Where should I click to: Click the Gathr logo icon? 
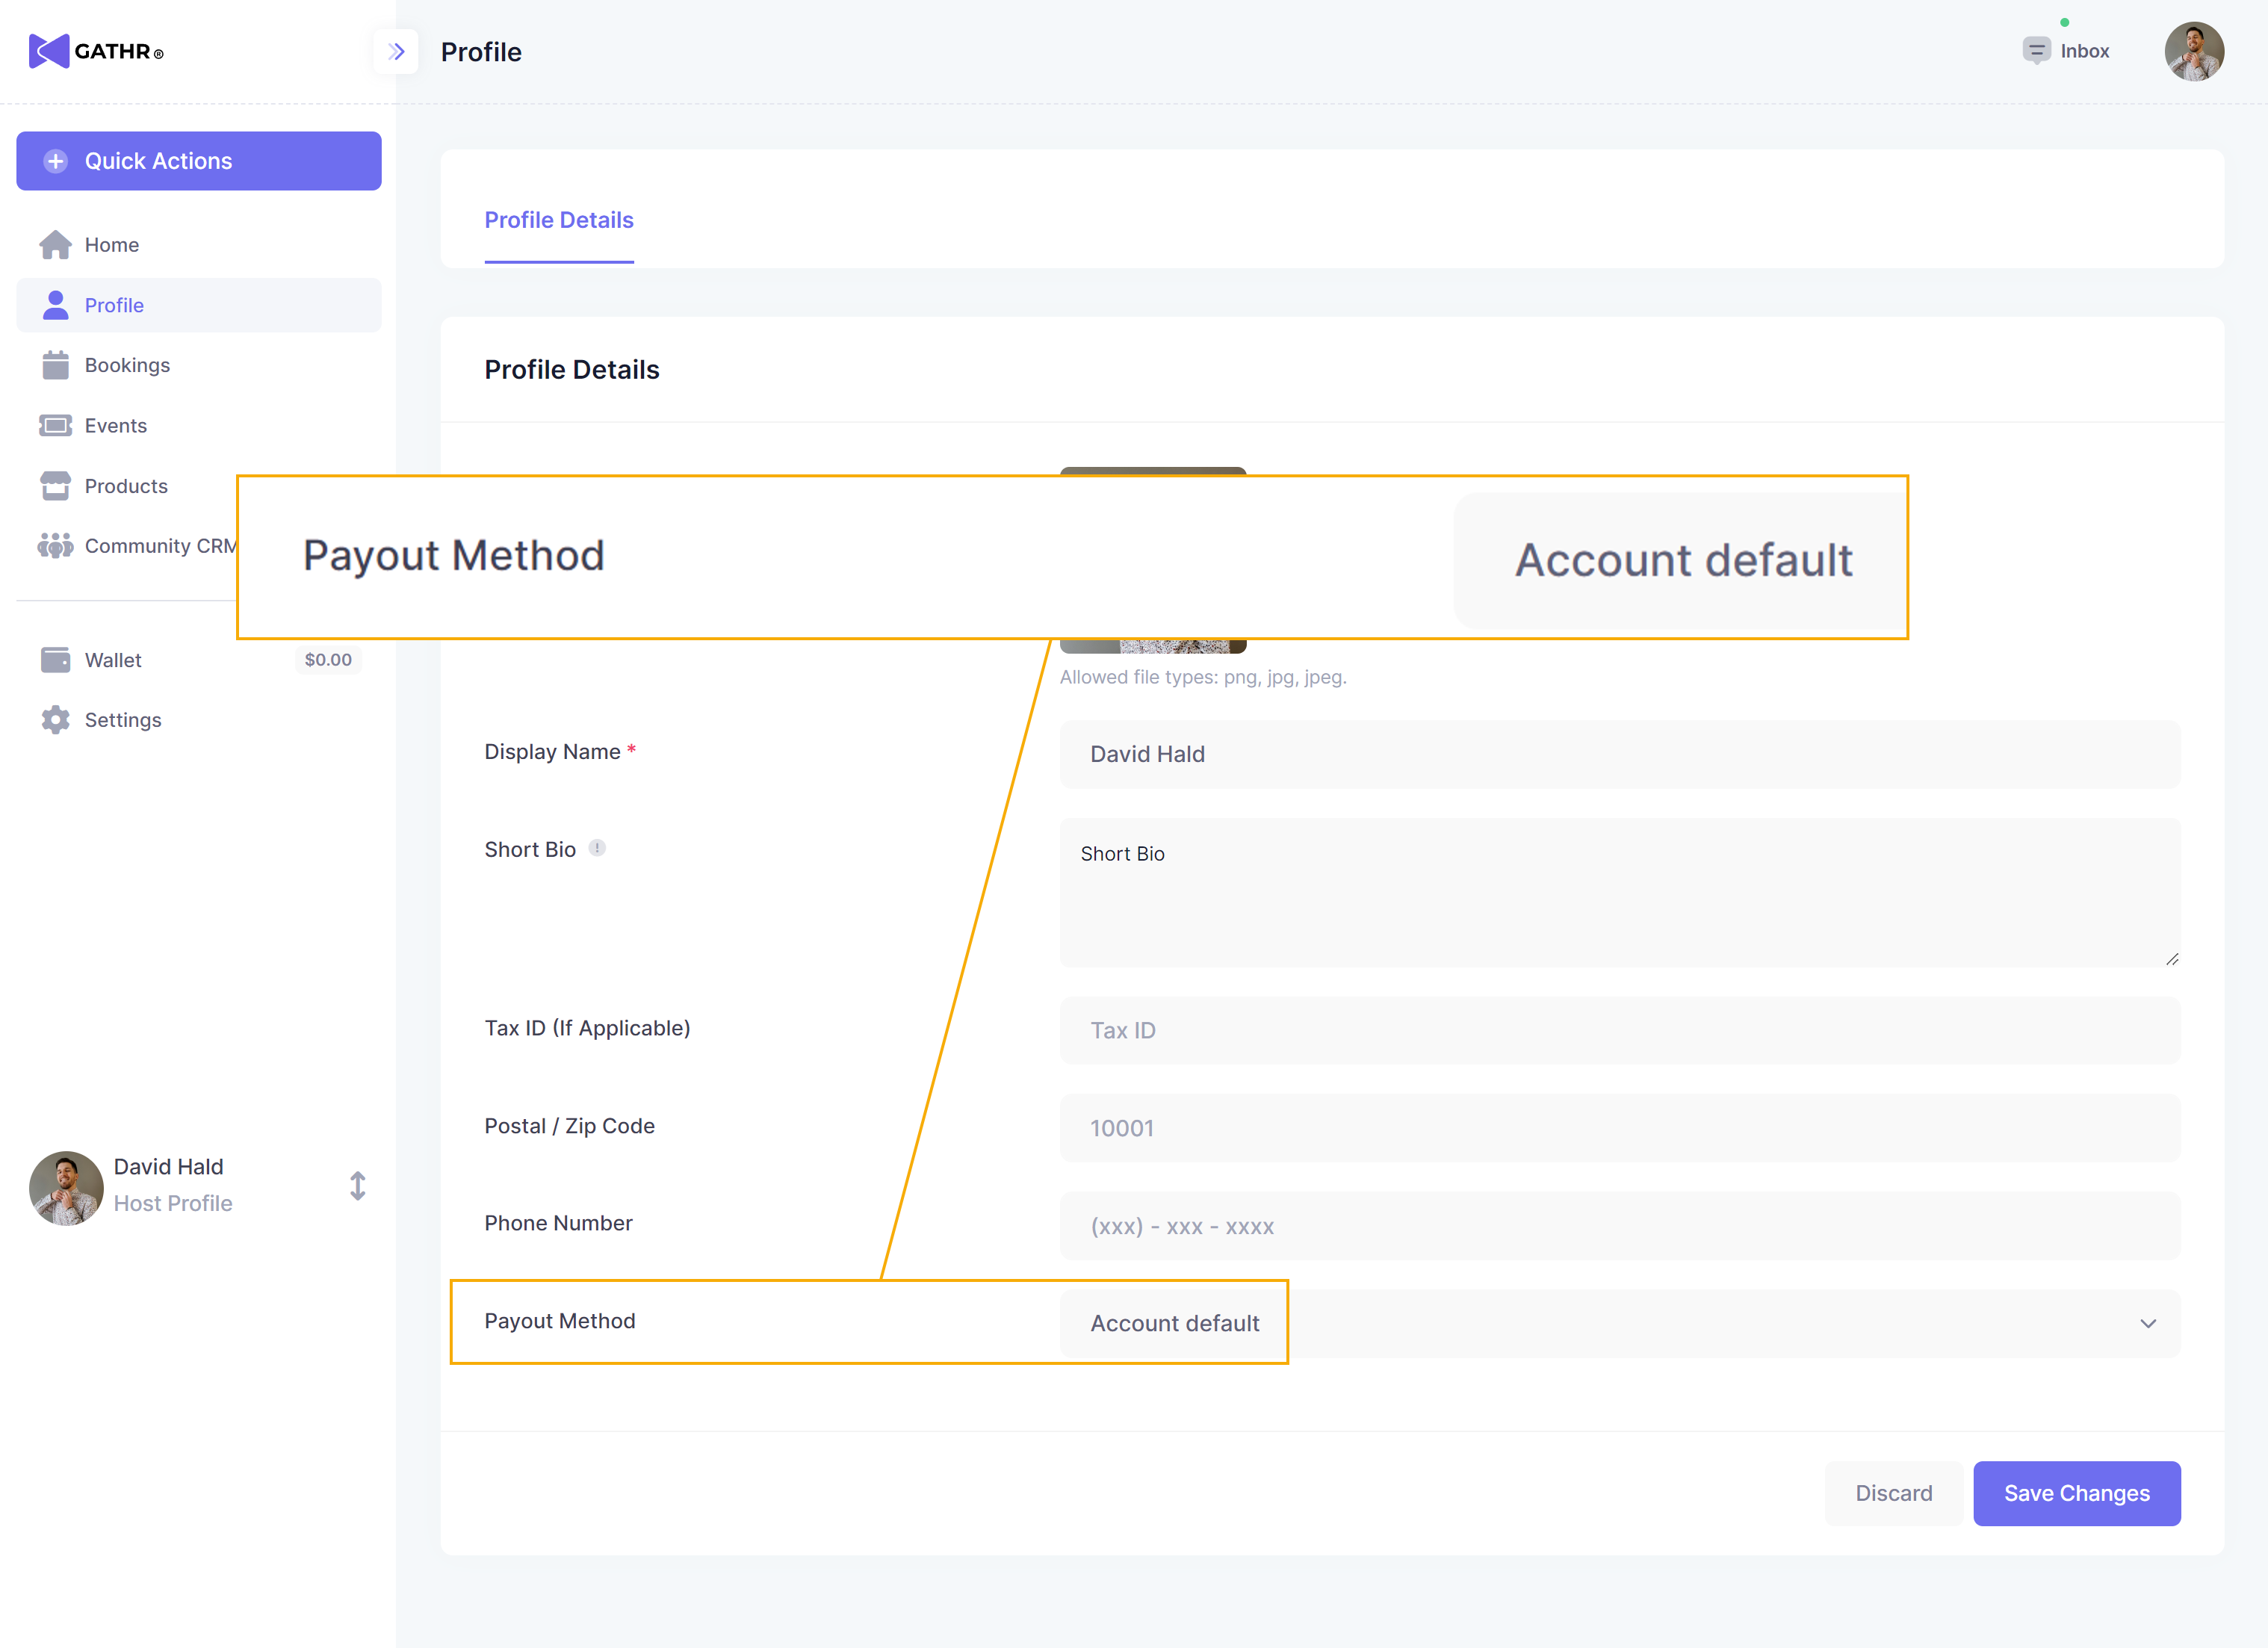tap(48, 51)
